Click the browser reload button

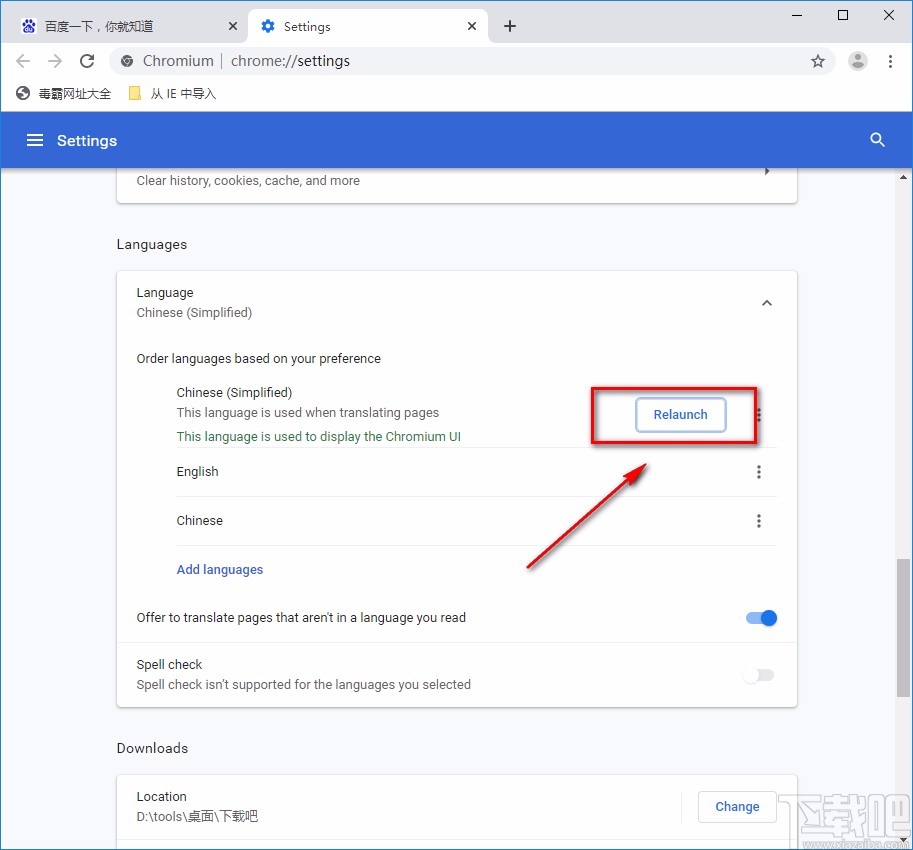87,61
